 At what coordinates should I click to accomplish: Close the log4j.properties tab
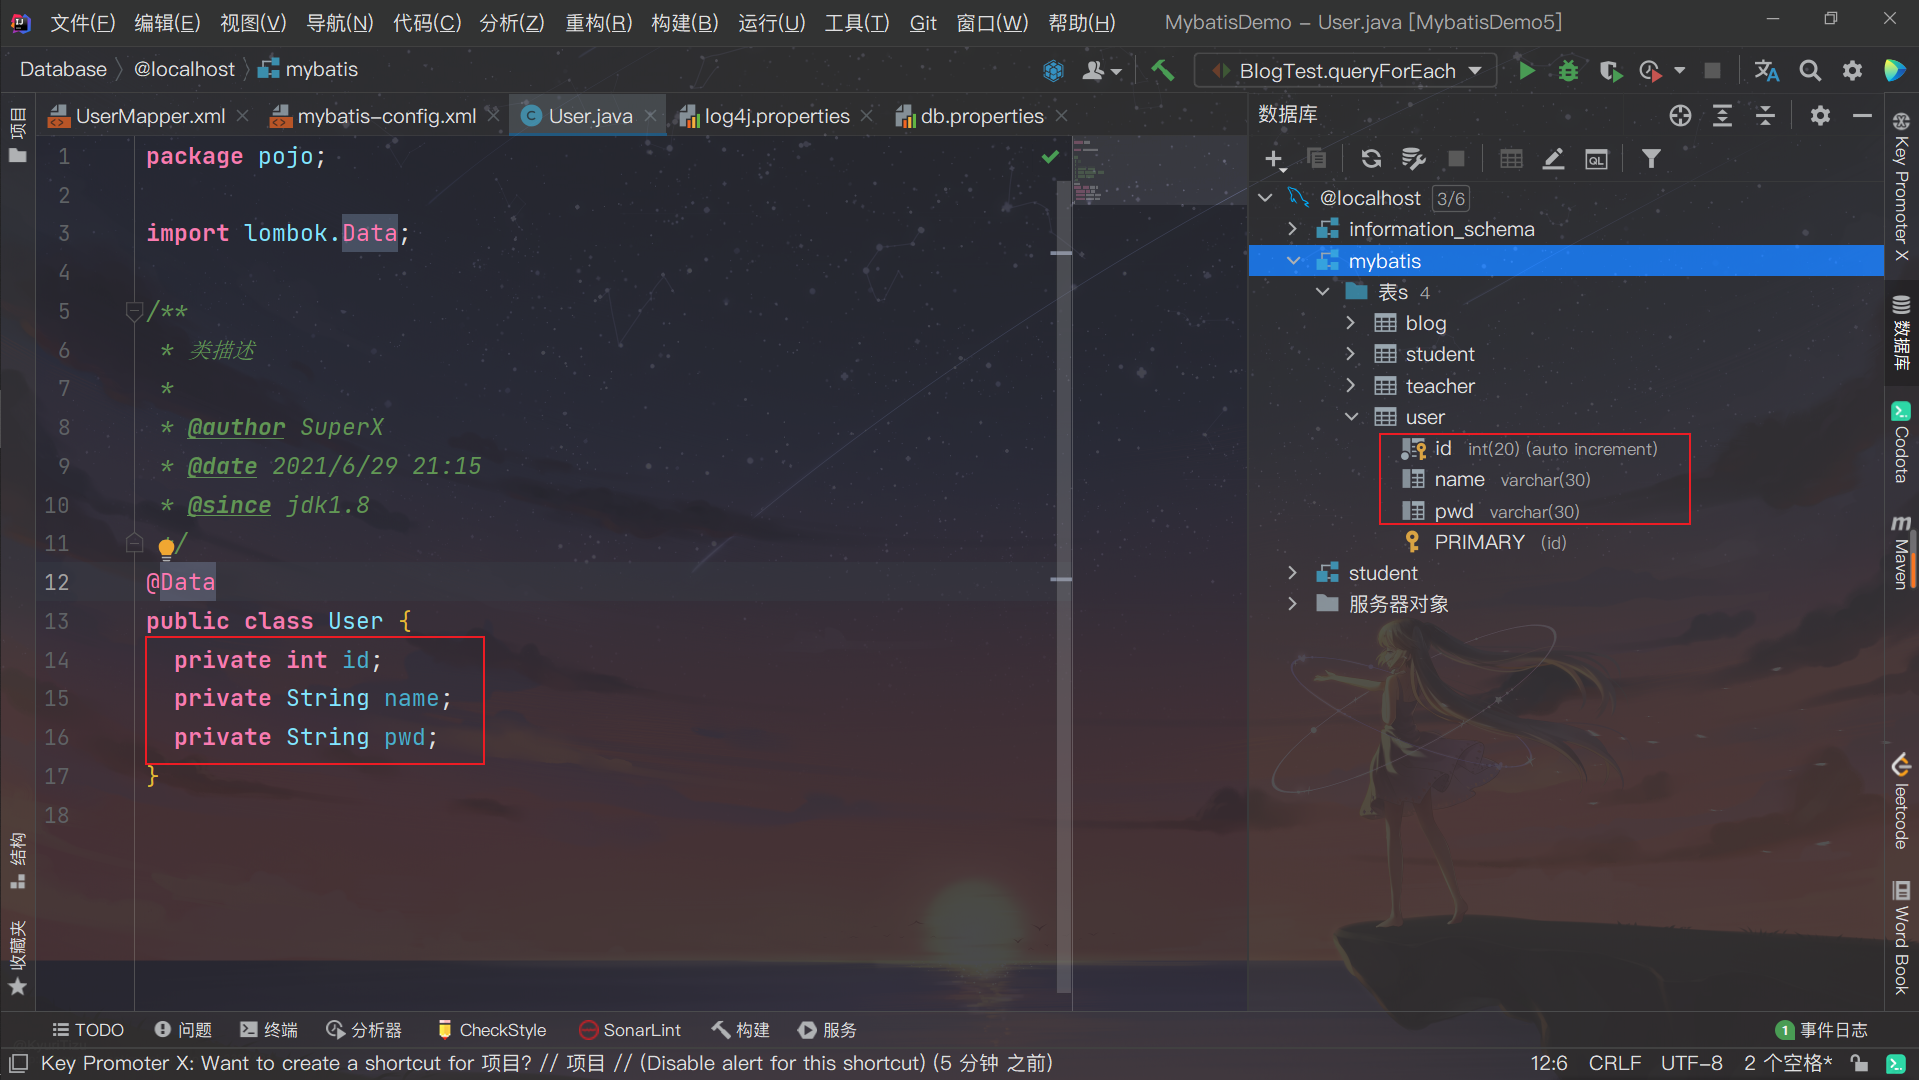tap(866, 116)
